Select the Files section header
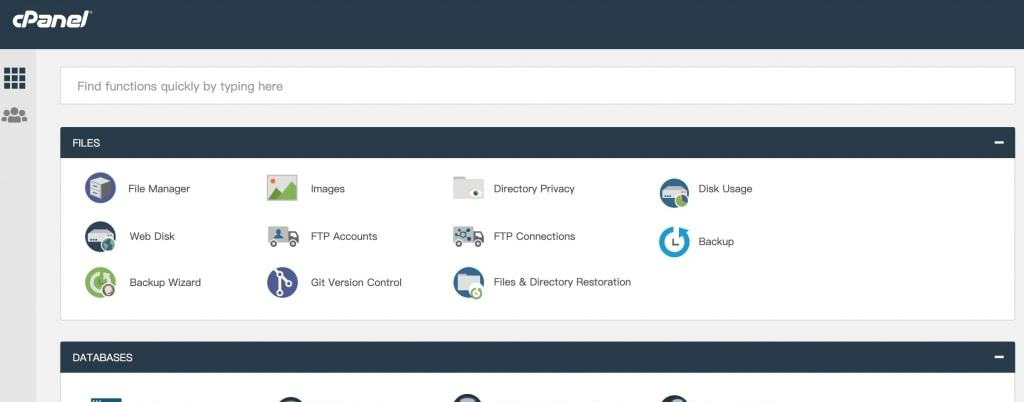This screenshot has height=402, width=1024. click(x=87, y=143)
